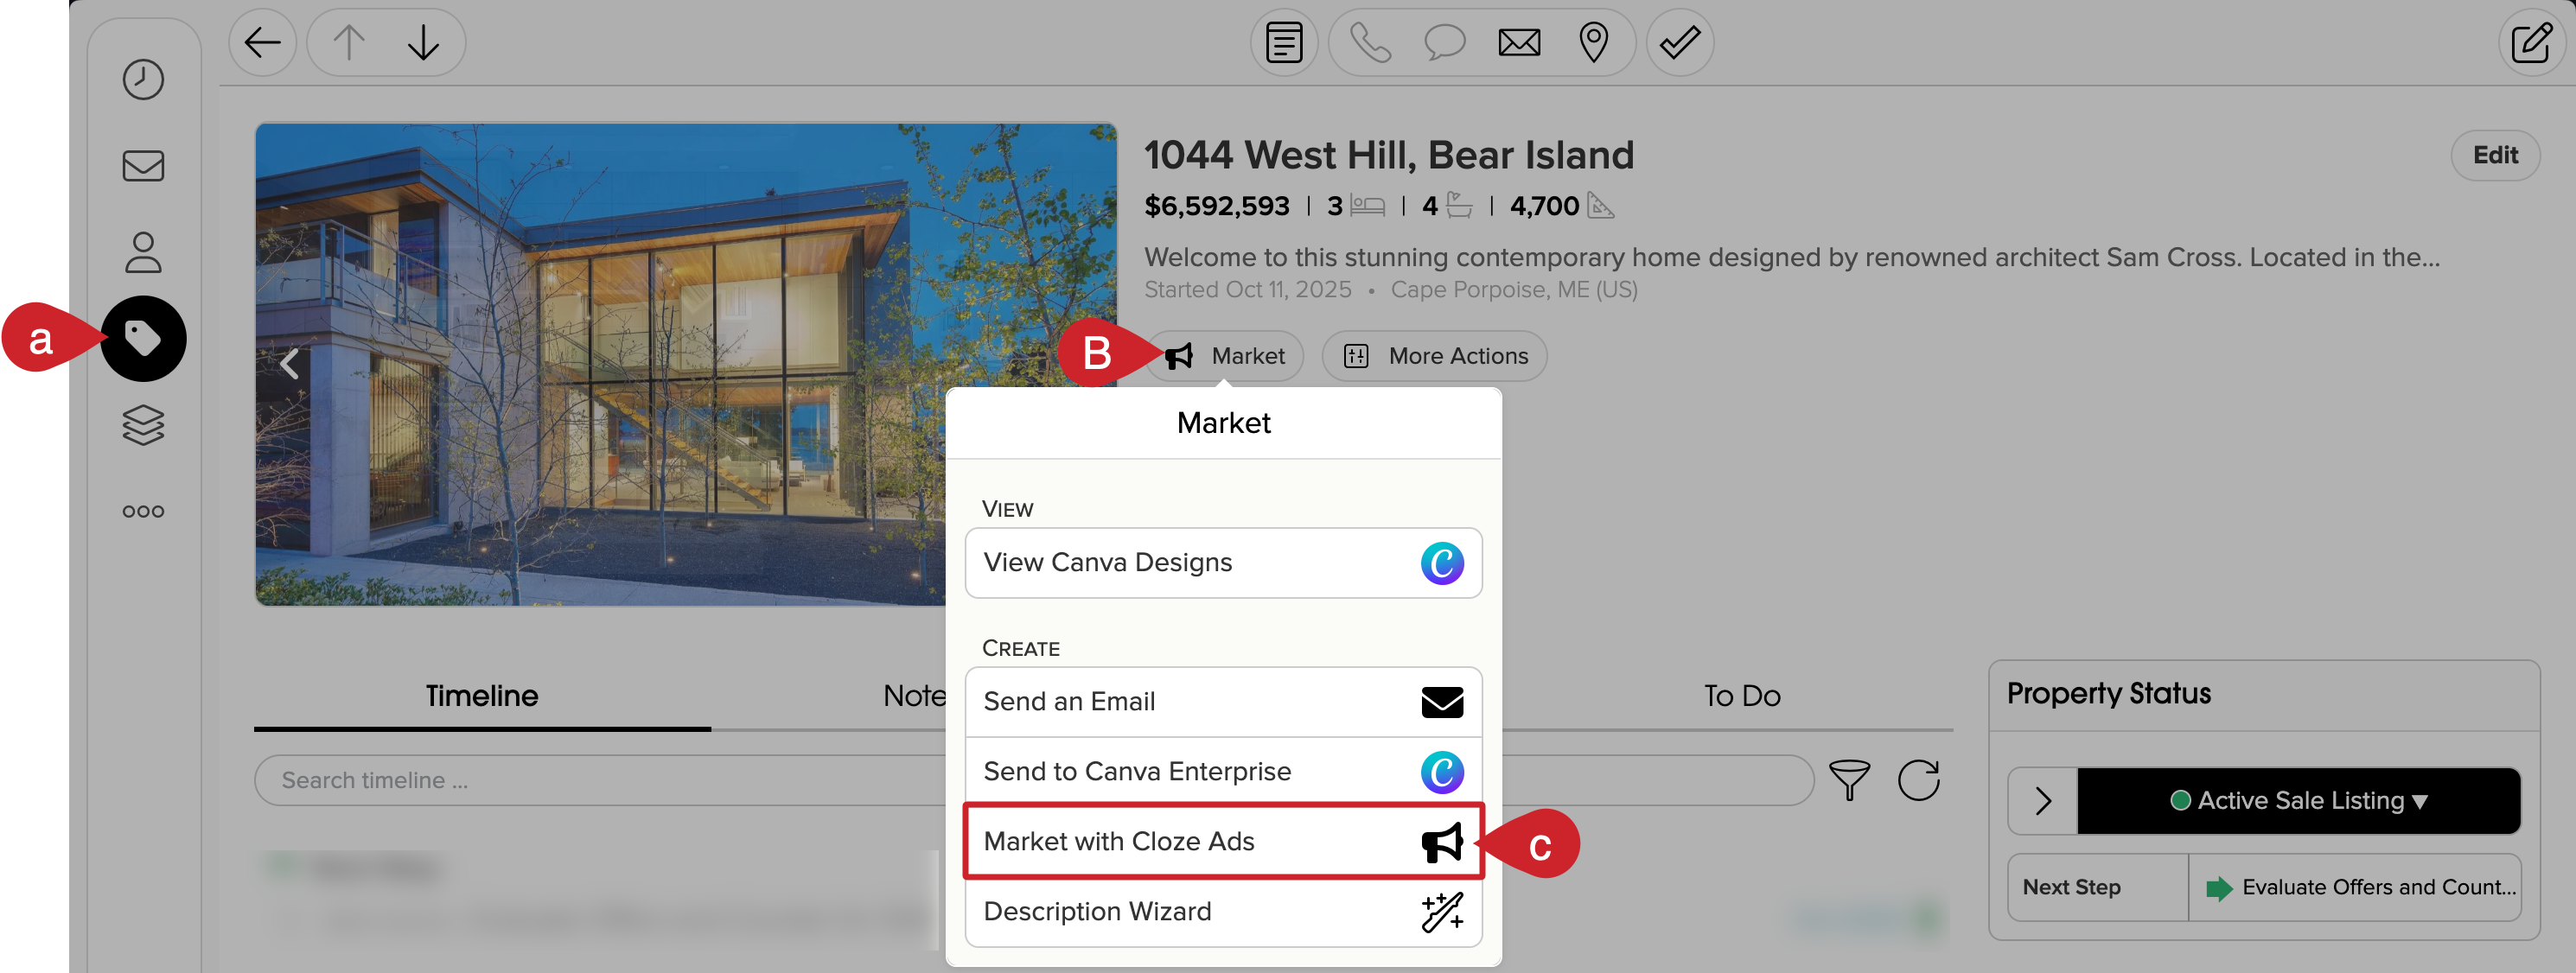Image resolution: width=2576 pixels, height=973 pixels.
Task: Select View Canva Designs
Action: click(x=1223, y=562)
